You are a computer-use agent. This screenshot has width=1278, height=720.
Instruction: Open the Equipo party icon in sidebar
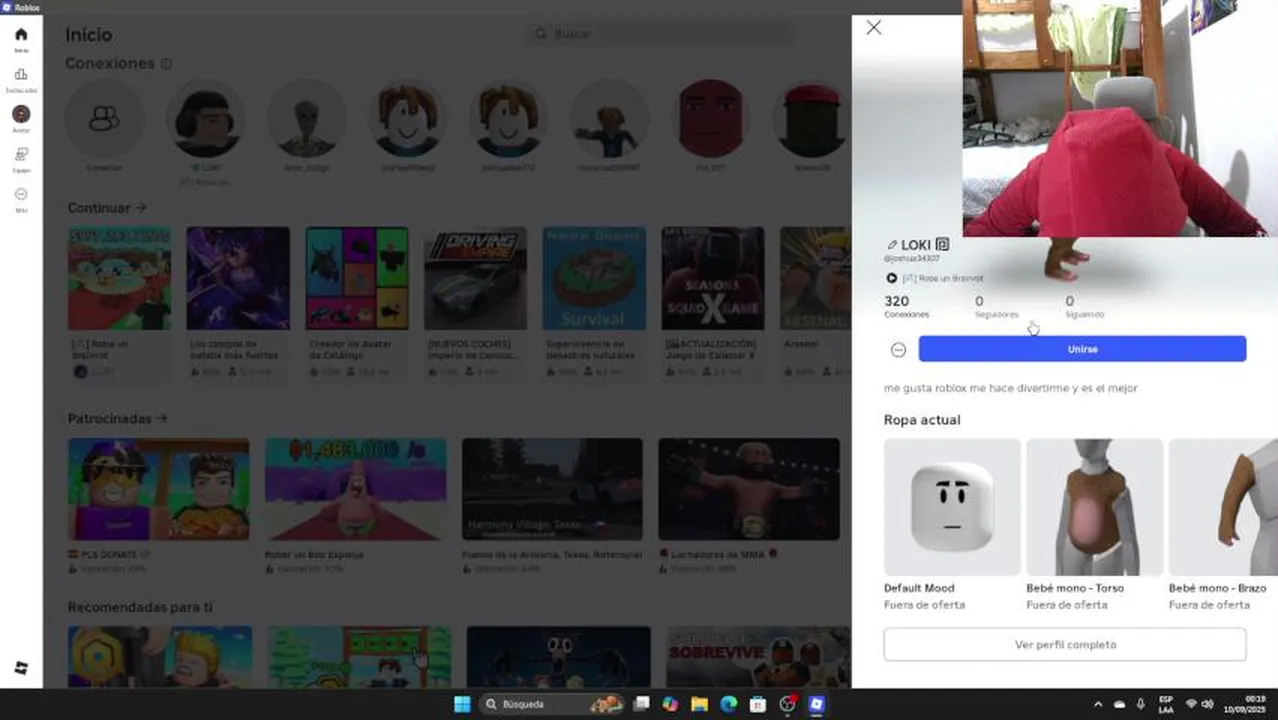(x=21, y=155)
